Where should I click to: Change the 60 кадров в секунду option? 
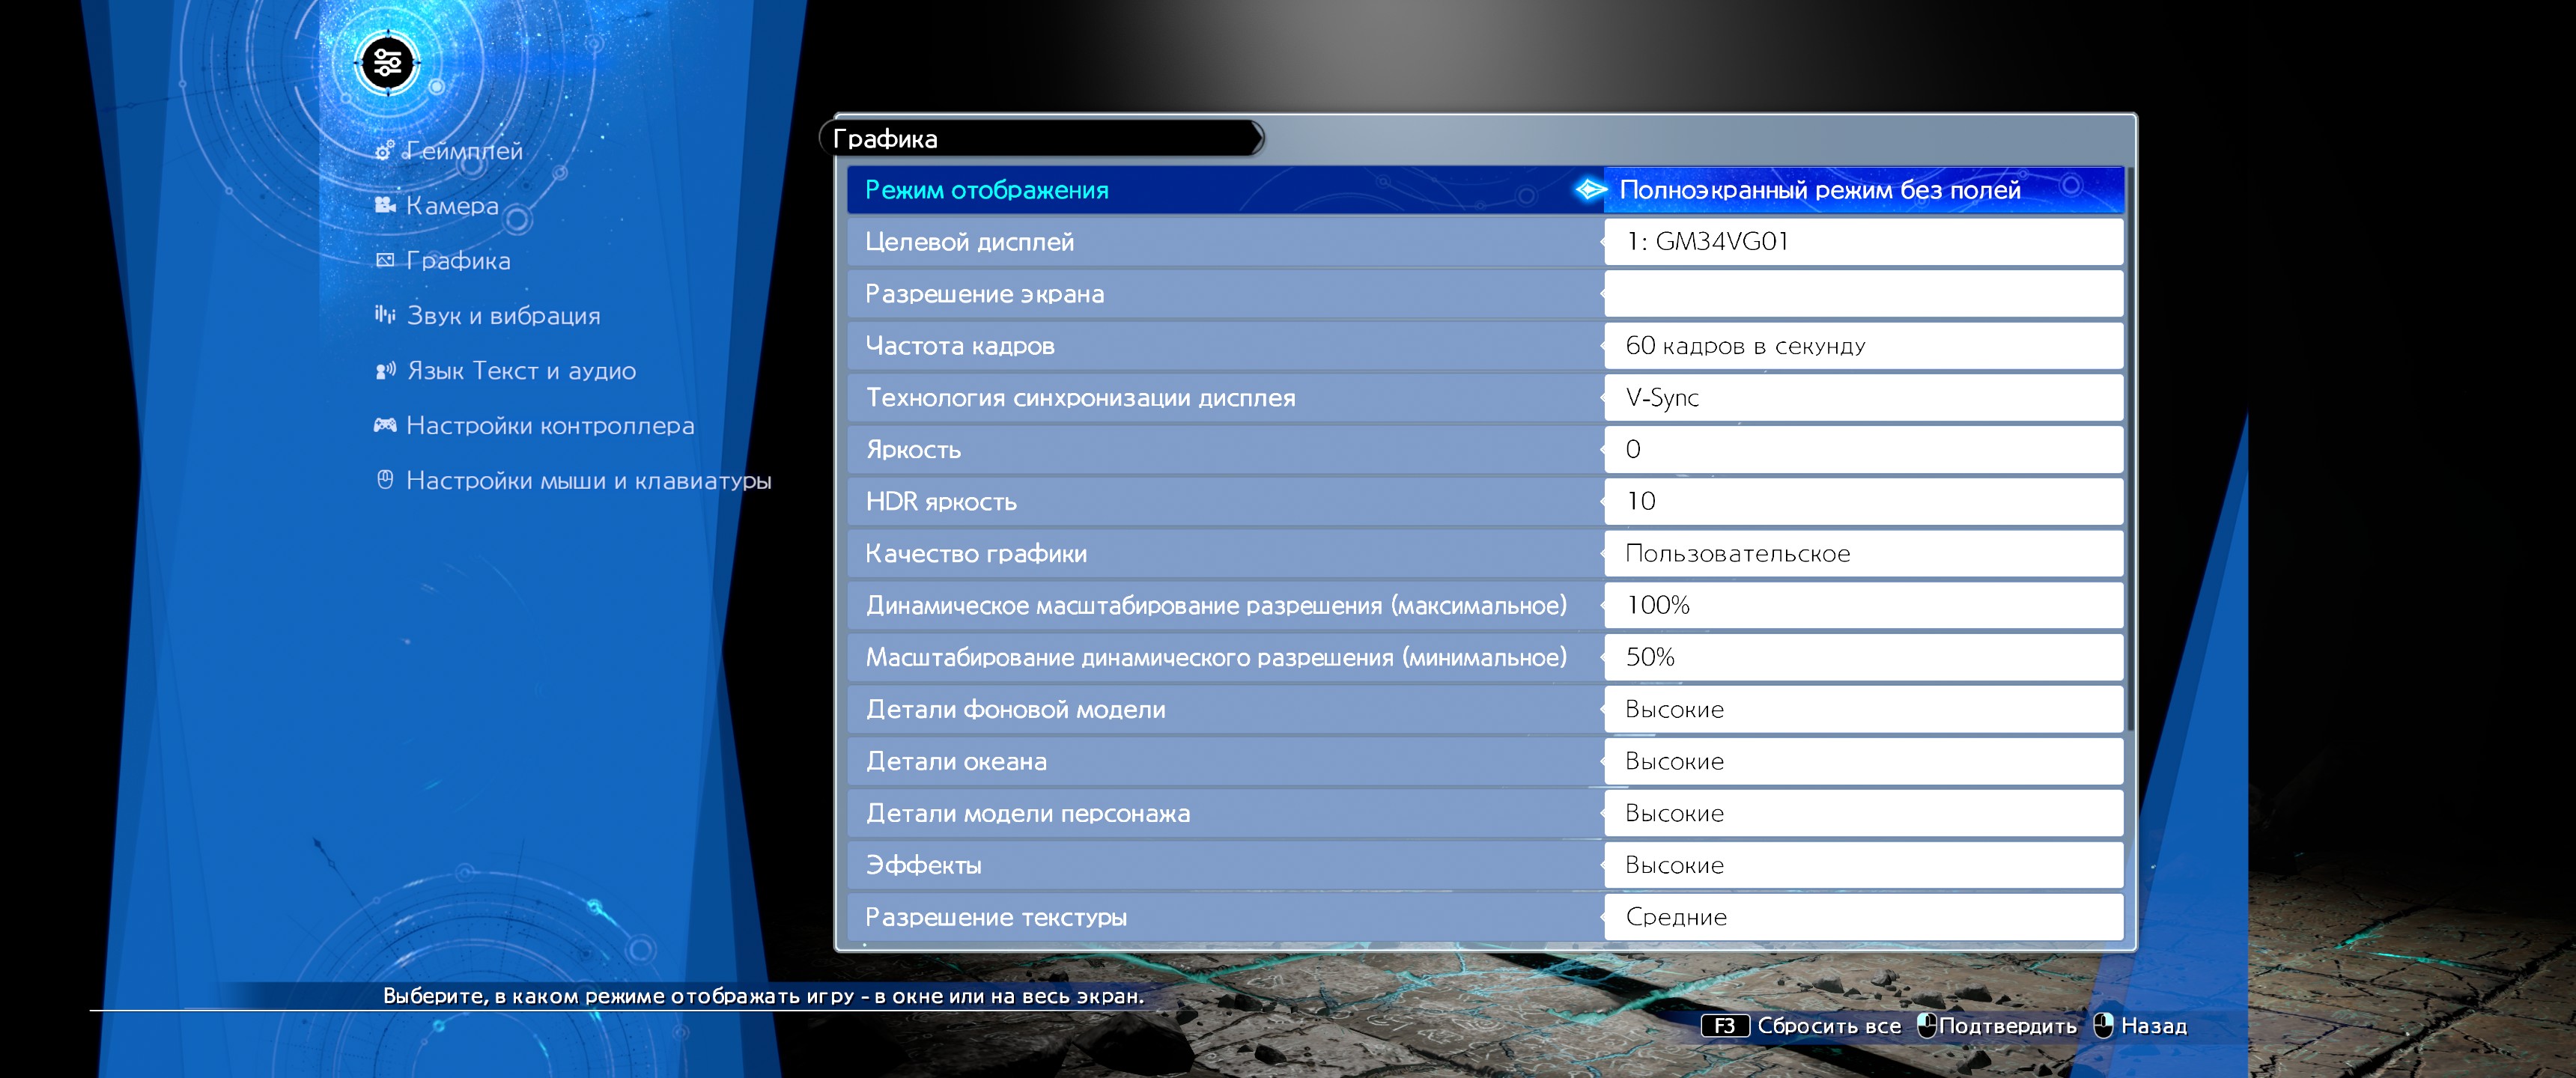pos(1863,346)
